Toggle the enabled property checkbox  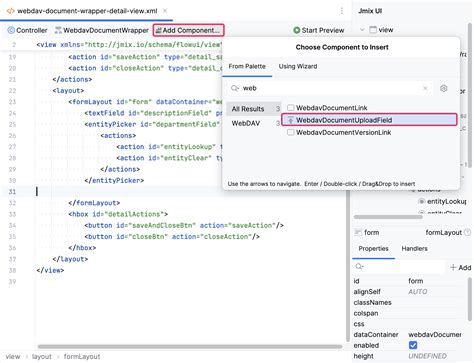point(413,345)
